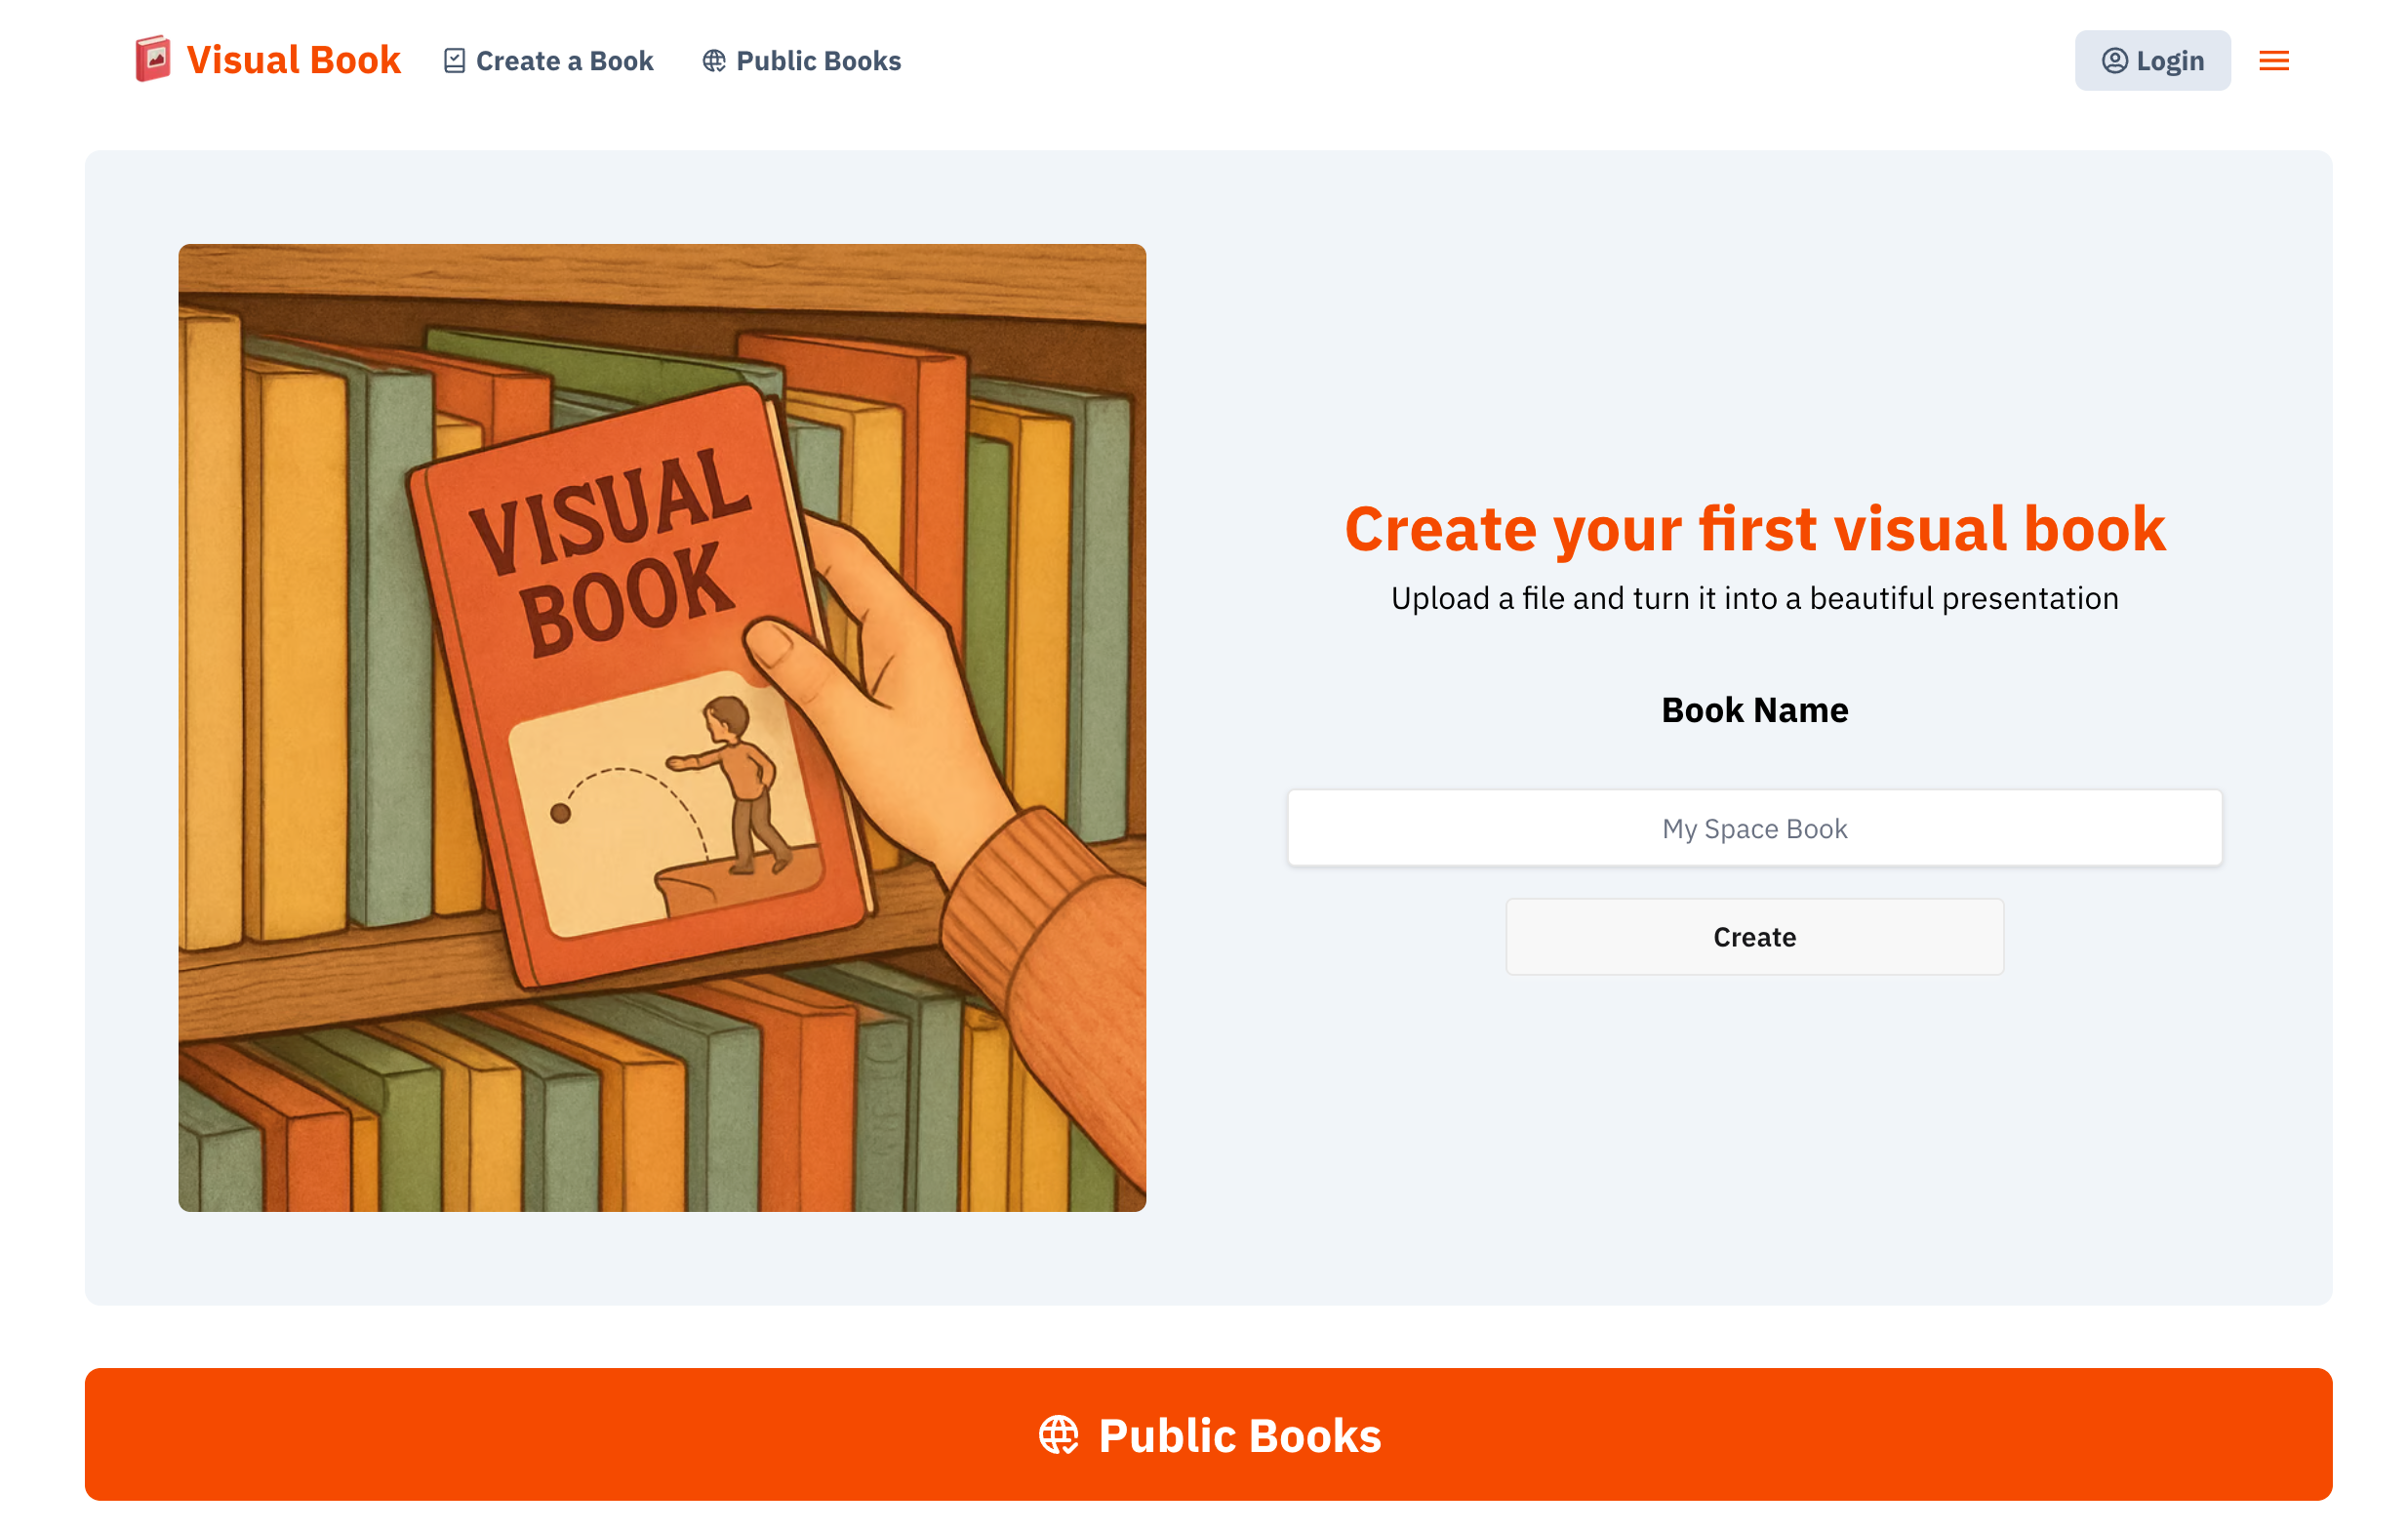Click the Book Name label
This screenshot has height=1532, width=2408.
[x=1754, y=710]
